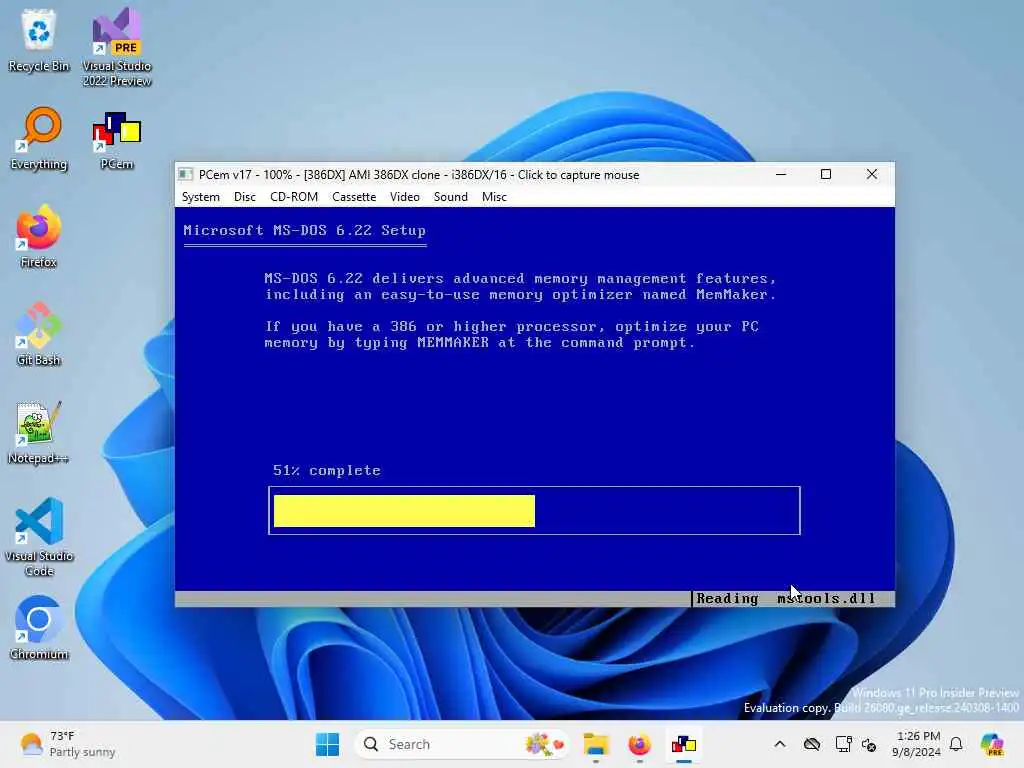Open File Explorer from the taskbar
The width and height of the screenshot is (1024, 768).
[x=596, y=744]
